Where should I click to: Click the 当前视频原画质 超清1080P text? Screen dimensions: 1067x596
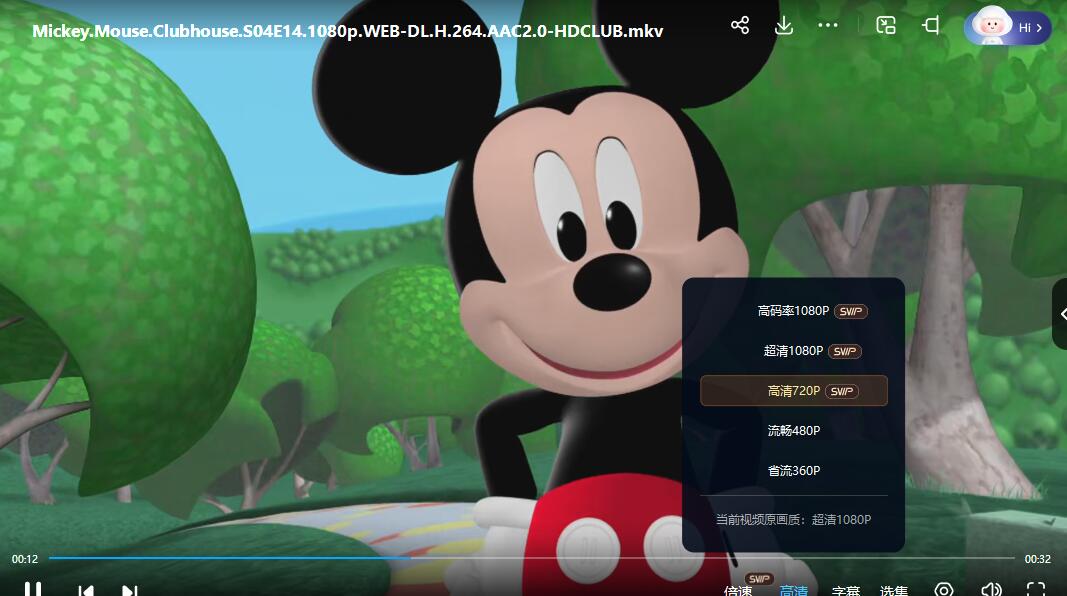793,520
